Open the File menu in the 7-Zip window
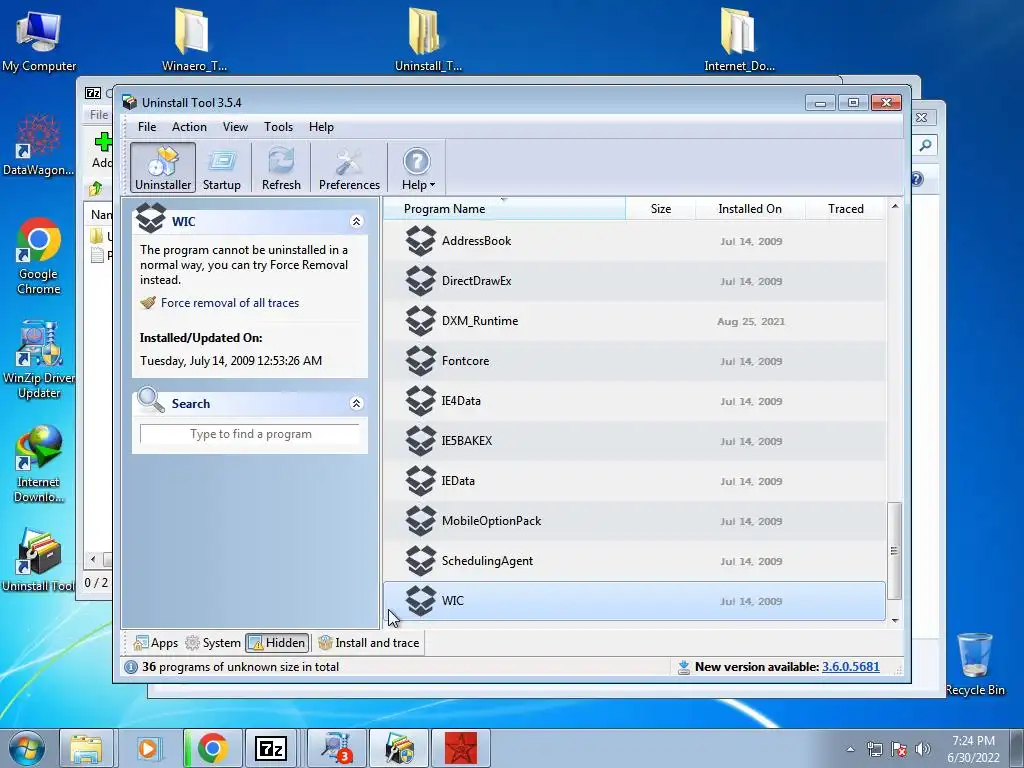 (99, 115)
